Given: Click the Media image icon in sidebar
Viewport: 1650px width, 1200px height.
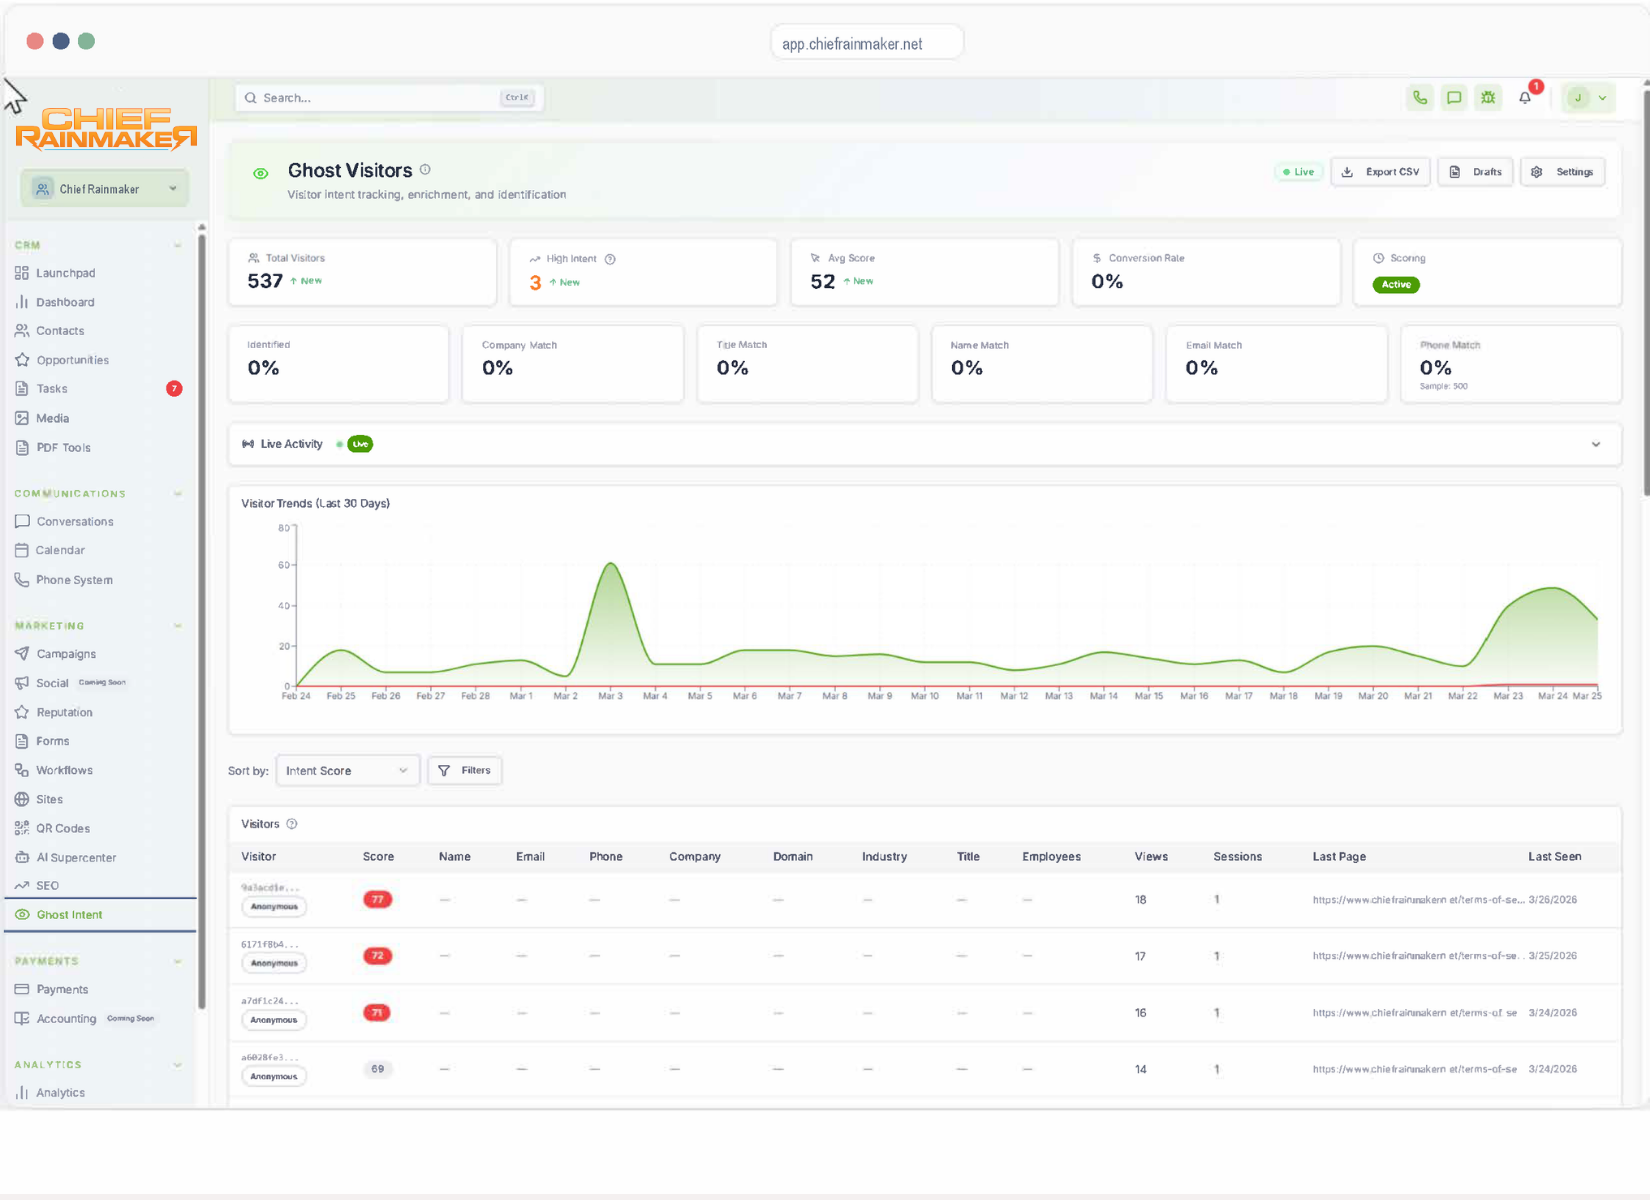Looking at the screenshot, I should tap(22, 418).
